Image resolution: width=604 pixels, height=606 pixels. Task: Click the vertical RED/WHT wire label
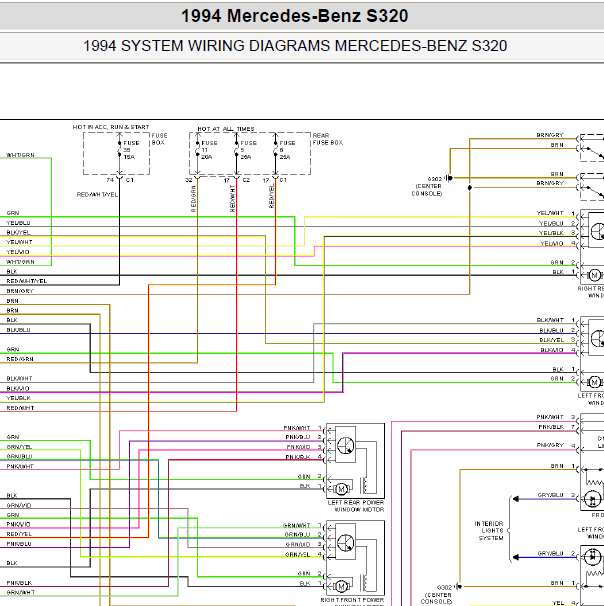(232, 199)
